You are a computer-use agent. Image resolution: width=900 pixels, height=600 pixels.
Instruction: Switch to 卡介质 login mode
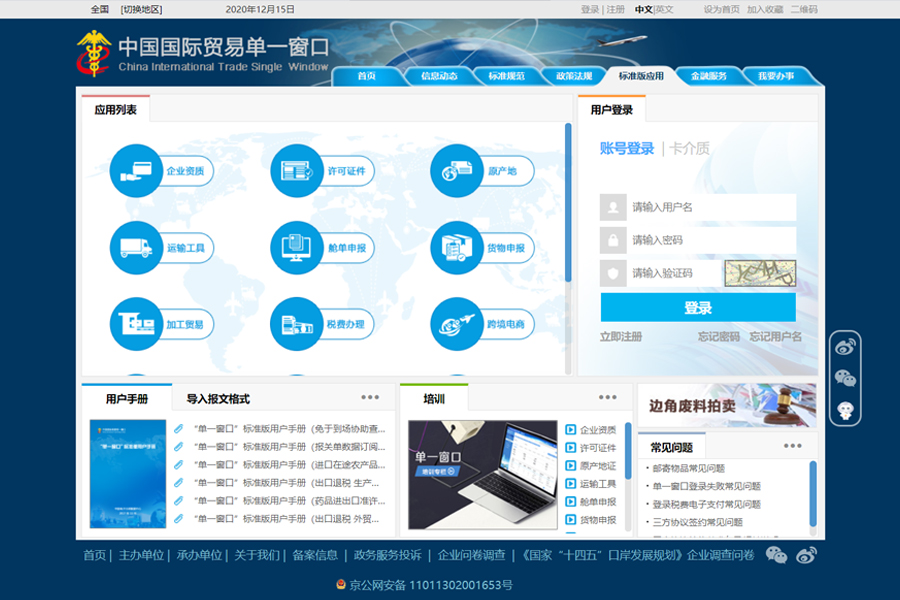689,149
